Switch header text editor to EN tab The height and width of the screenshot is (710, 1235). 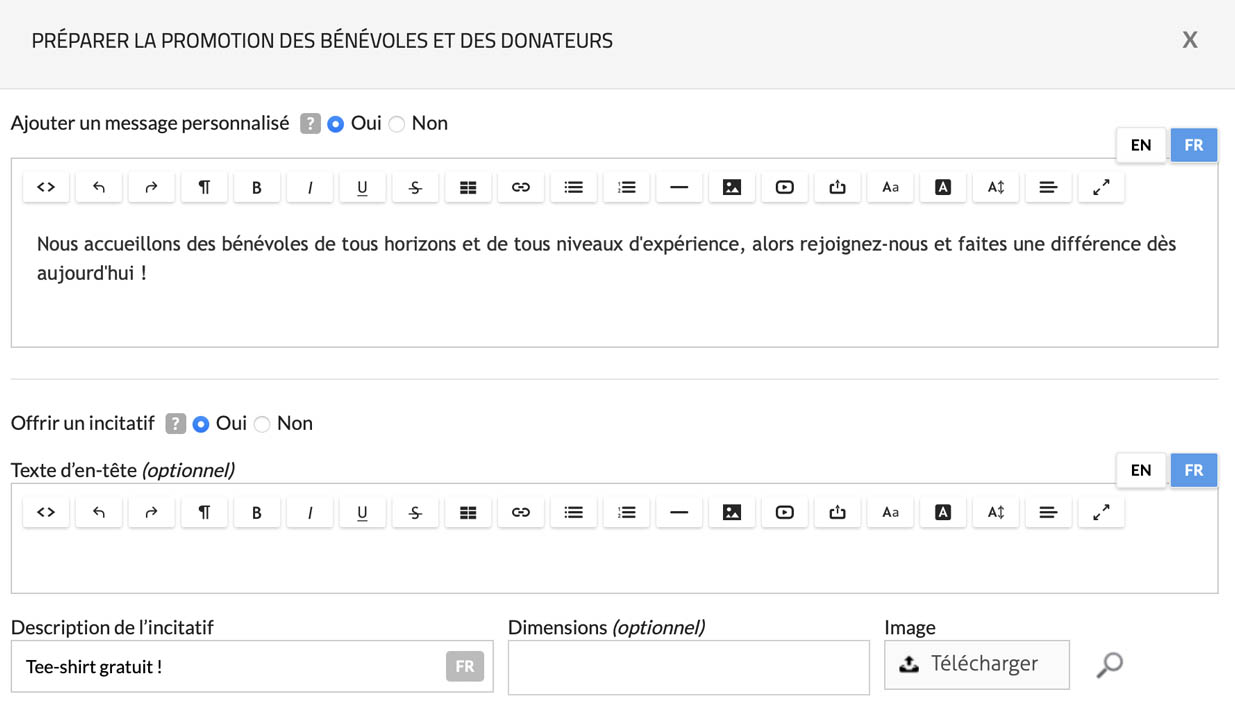click(x=1141, y=470)
